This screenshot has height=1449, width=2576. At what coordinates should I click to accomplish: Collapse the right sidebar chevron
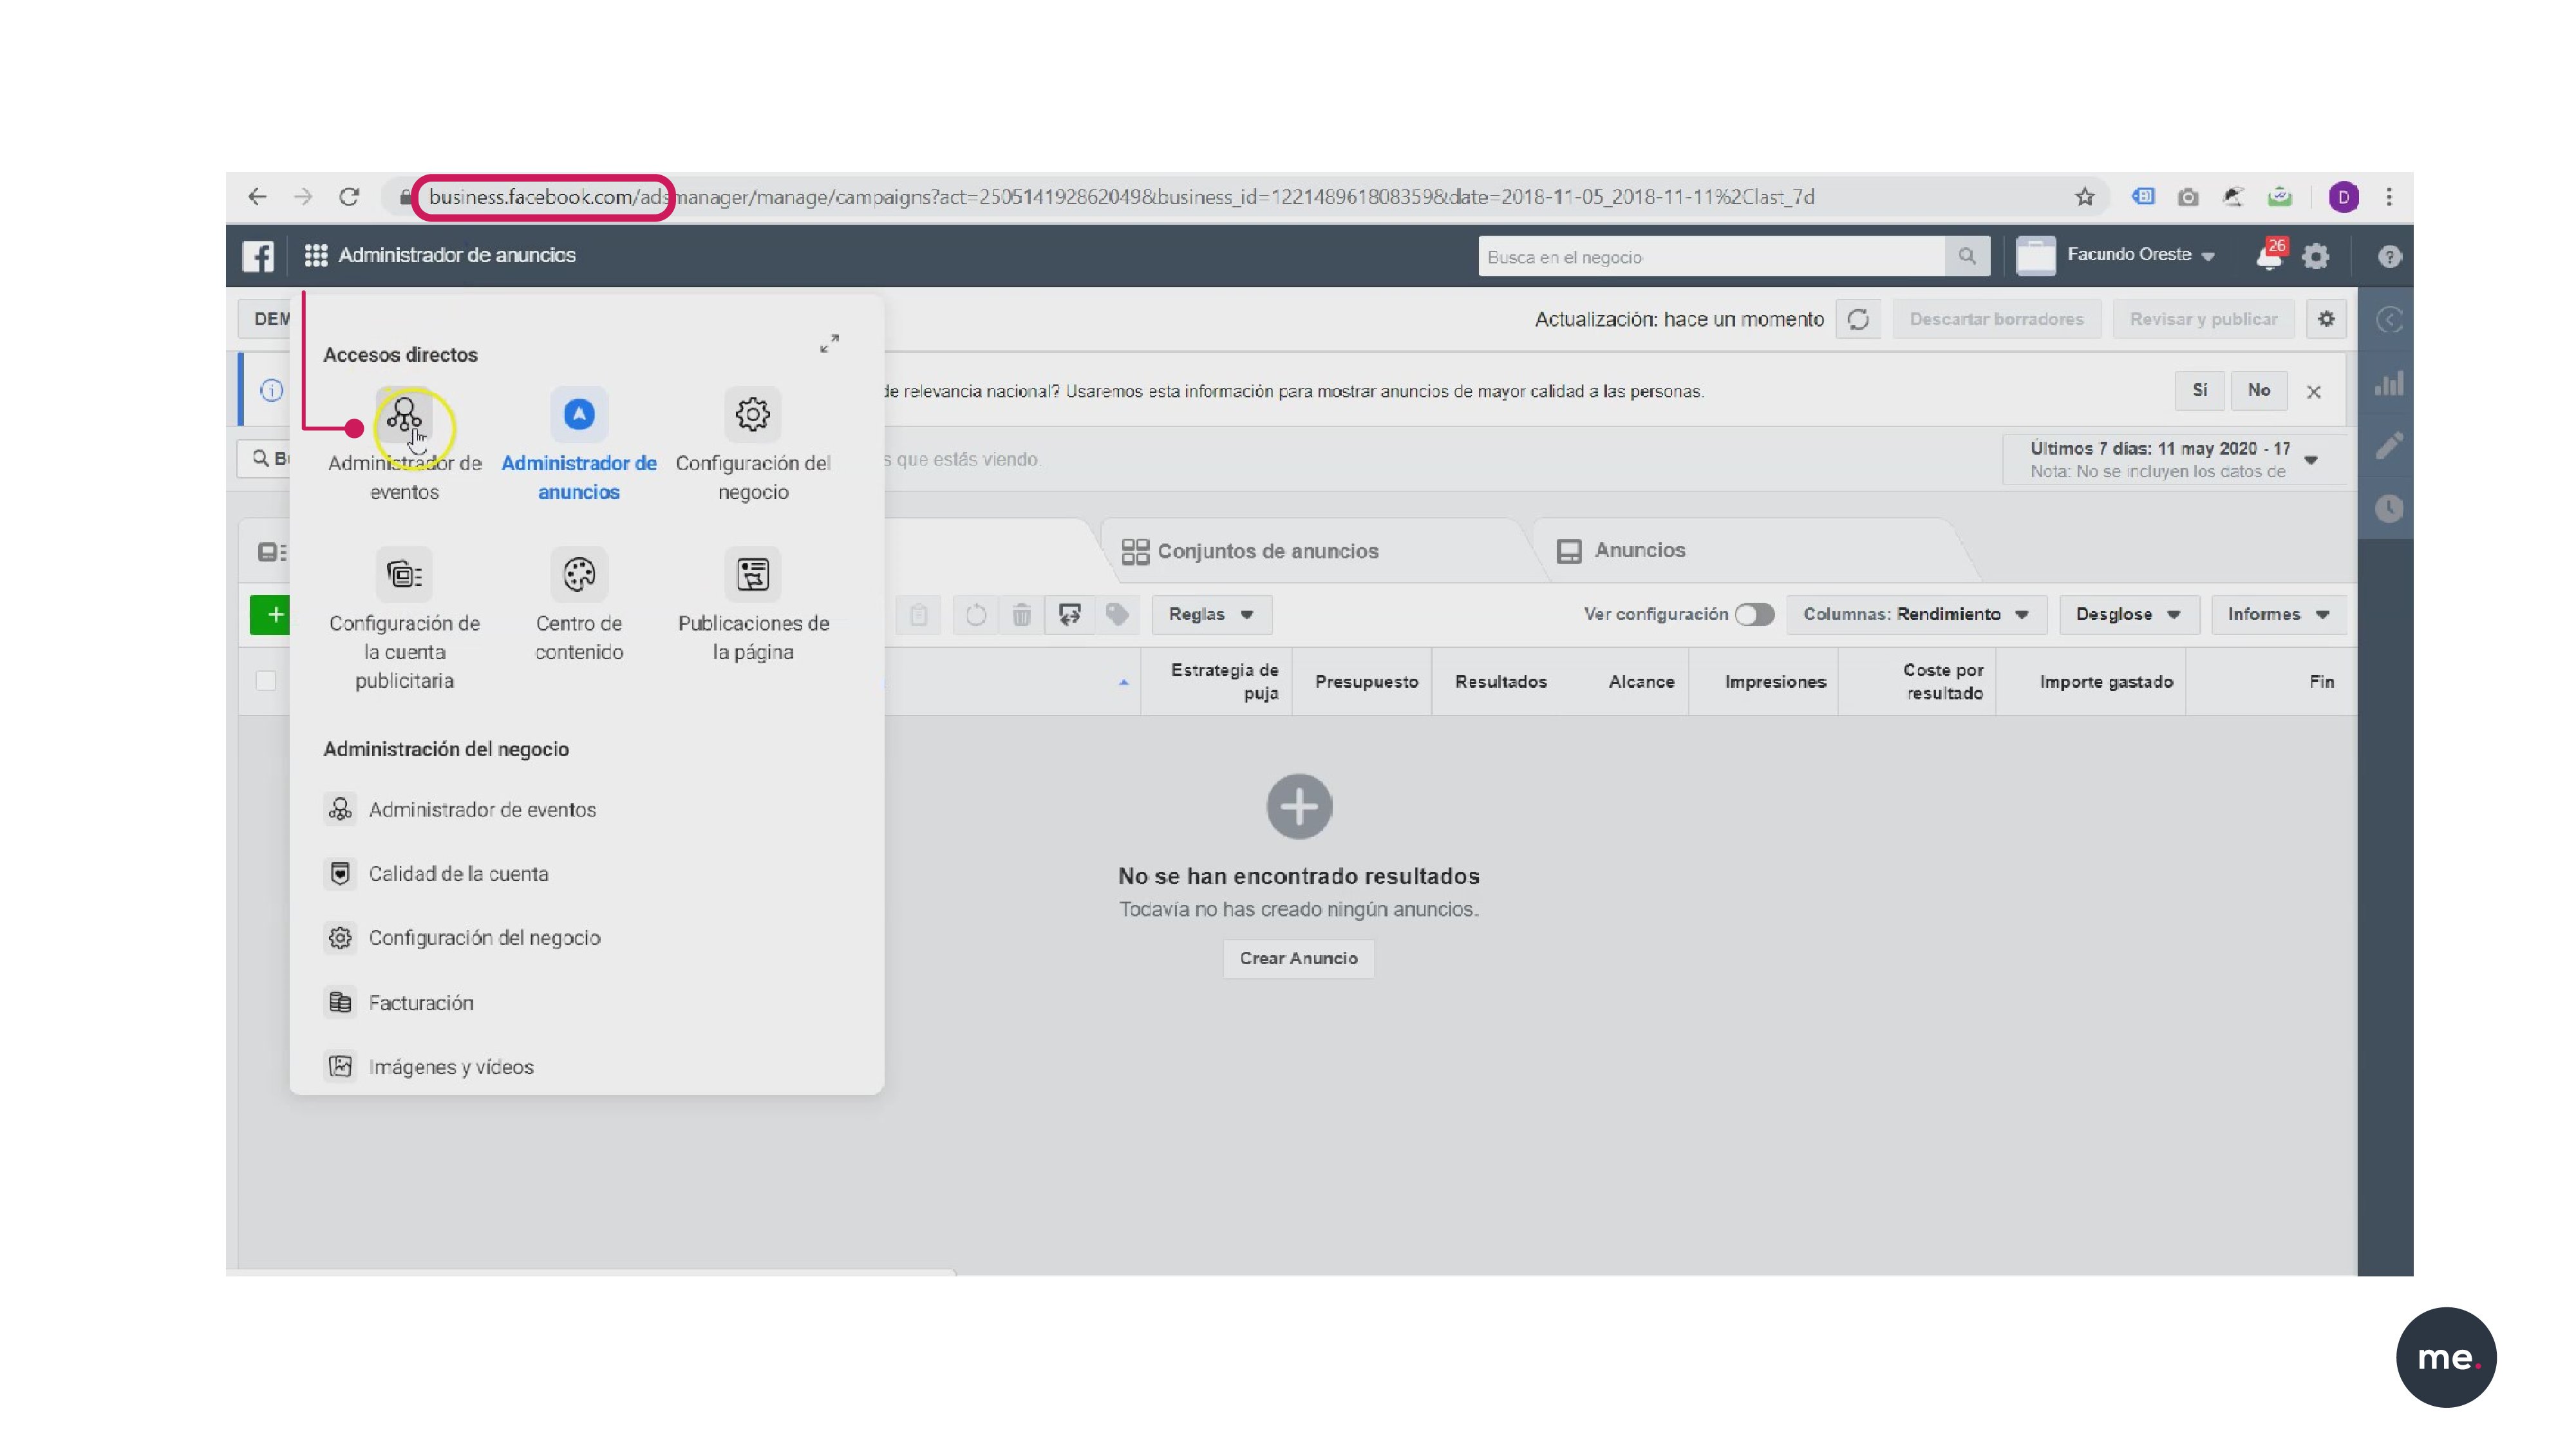pos(2389,320)
